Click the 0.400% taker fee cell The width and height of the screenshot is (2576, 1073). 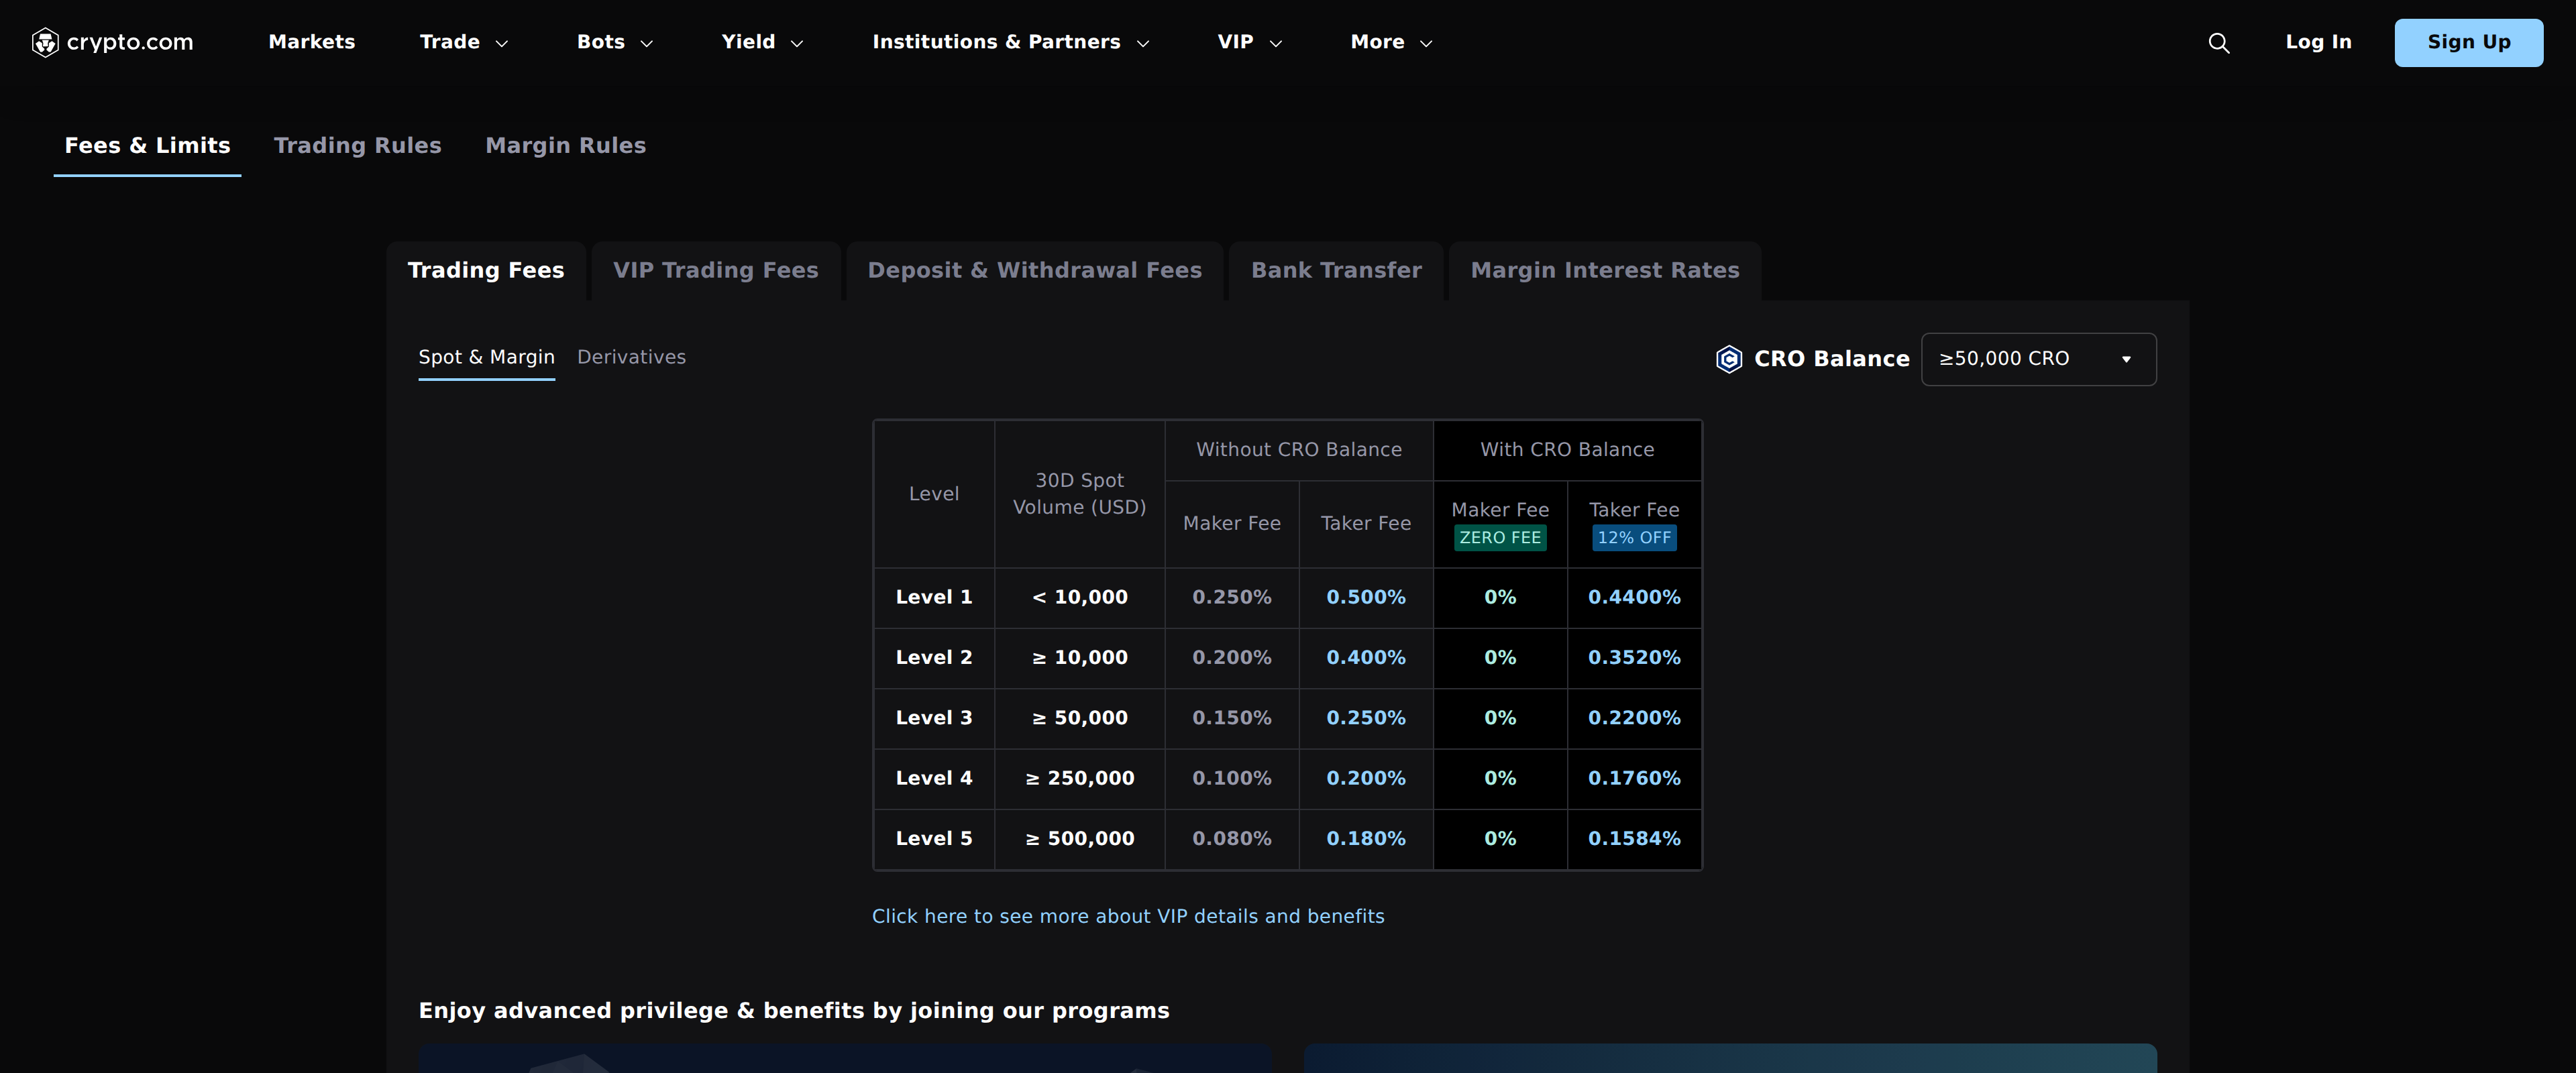1366,658
